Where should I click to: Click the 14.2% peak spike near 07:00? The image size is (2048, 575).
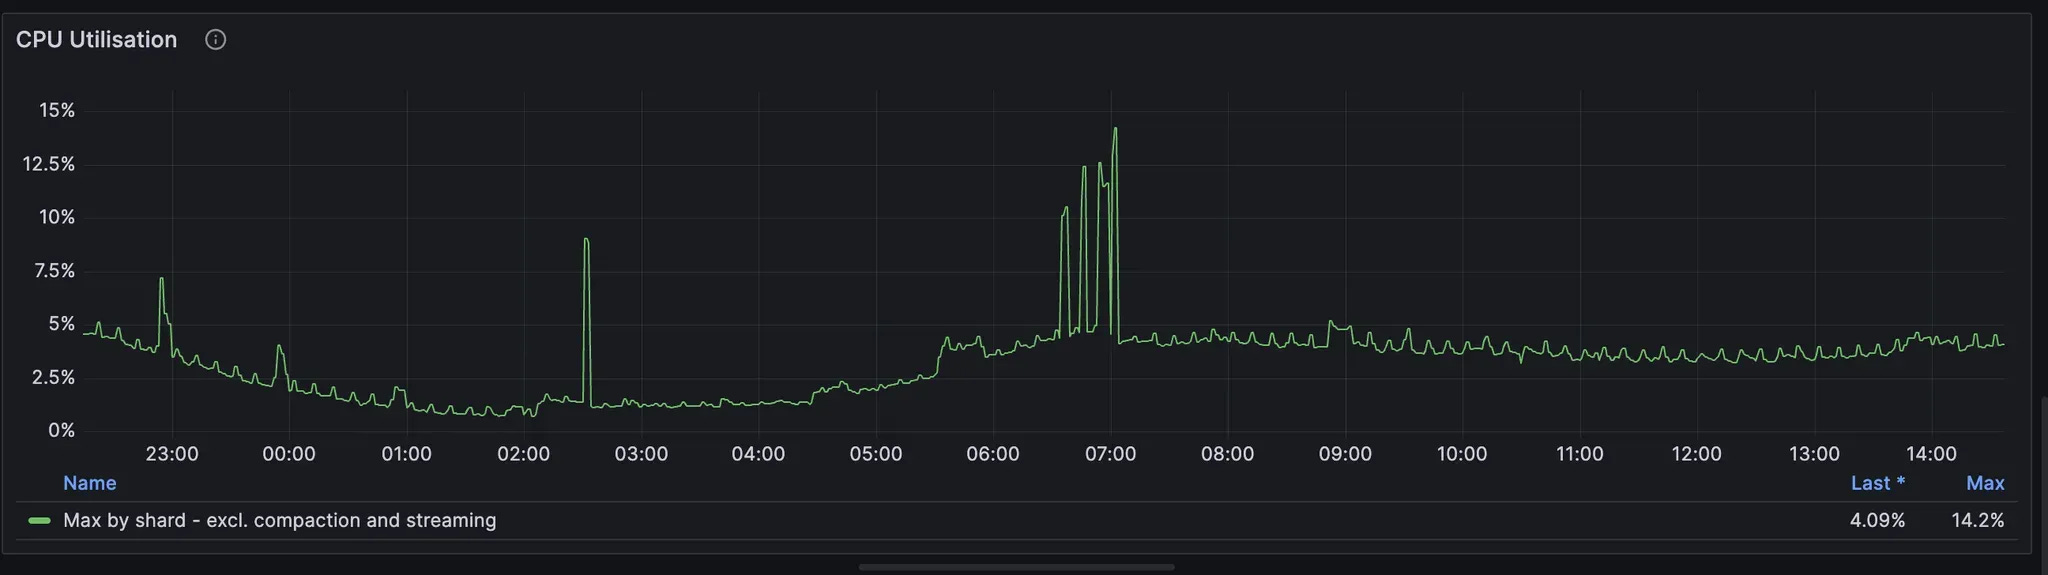coord(1115,129)
